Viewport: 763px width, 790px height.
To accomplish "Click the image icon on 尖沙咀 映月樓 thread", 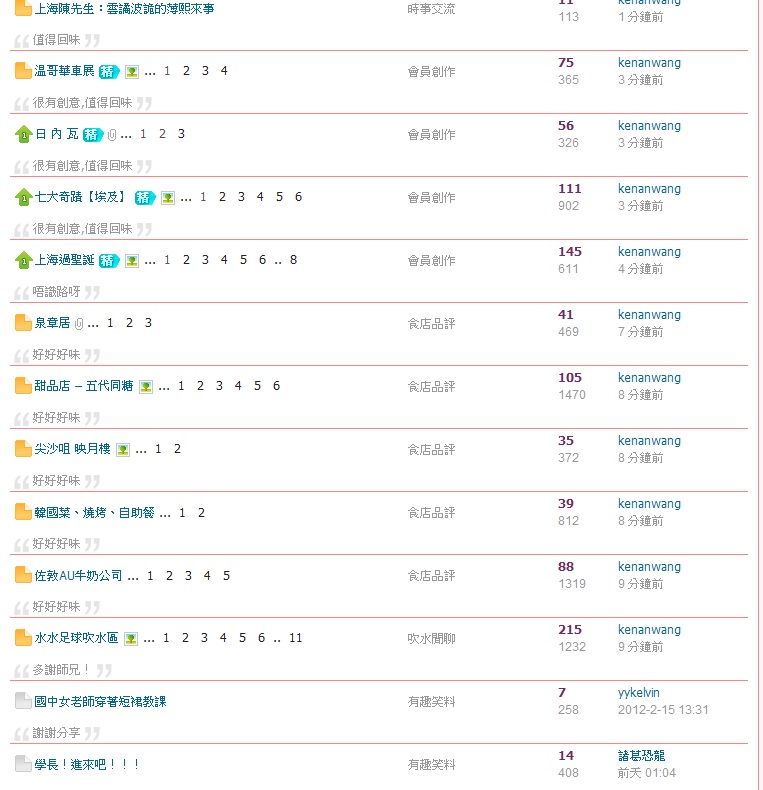I will pos(123,449).
